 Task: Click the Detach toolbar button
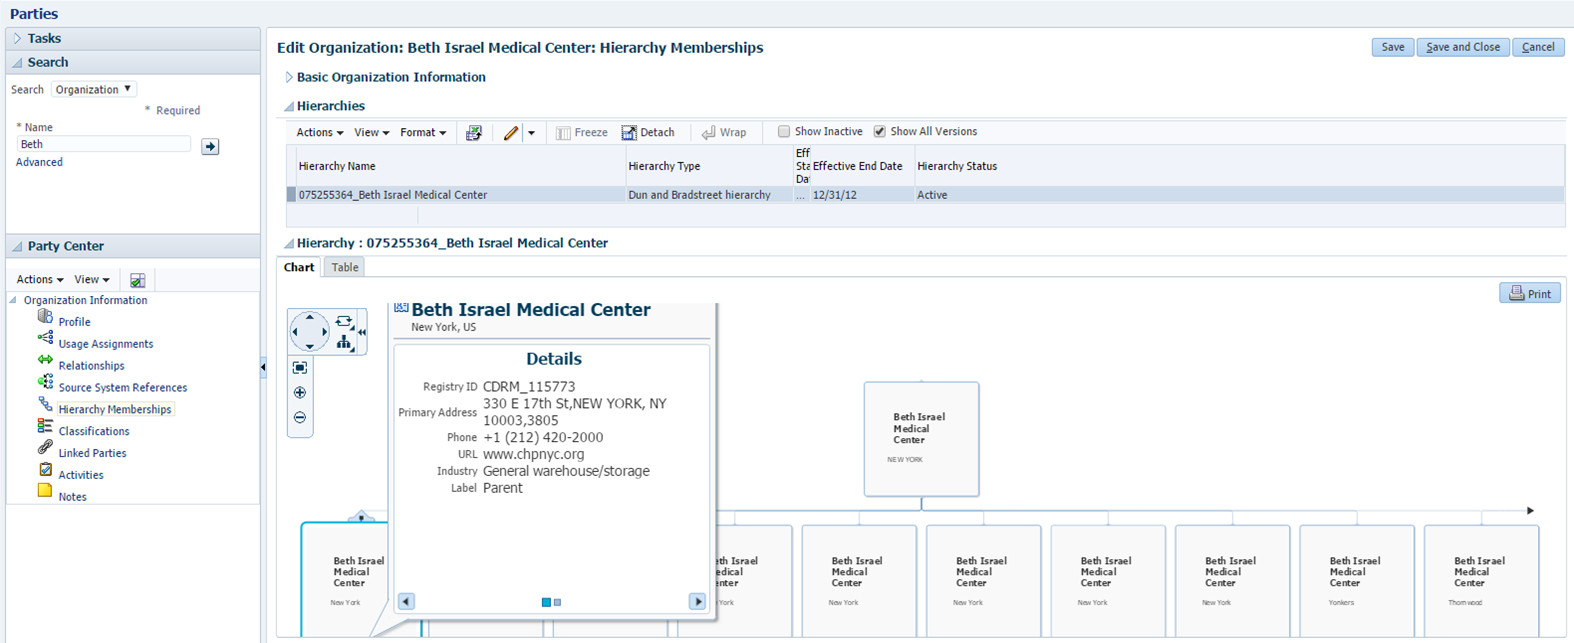coord(648,133)
